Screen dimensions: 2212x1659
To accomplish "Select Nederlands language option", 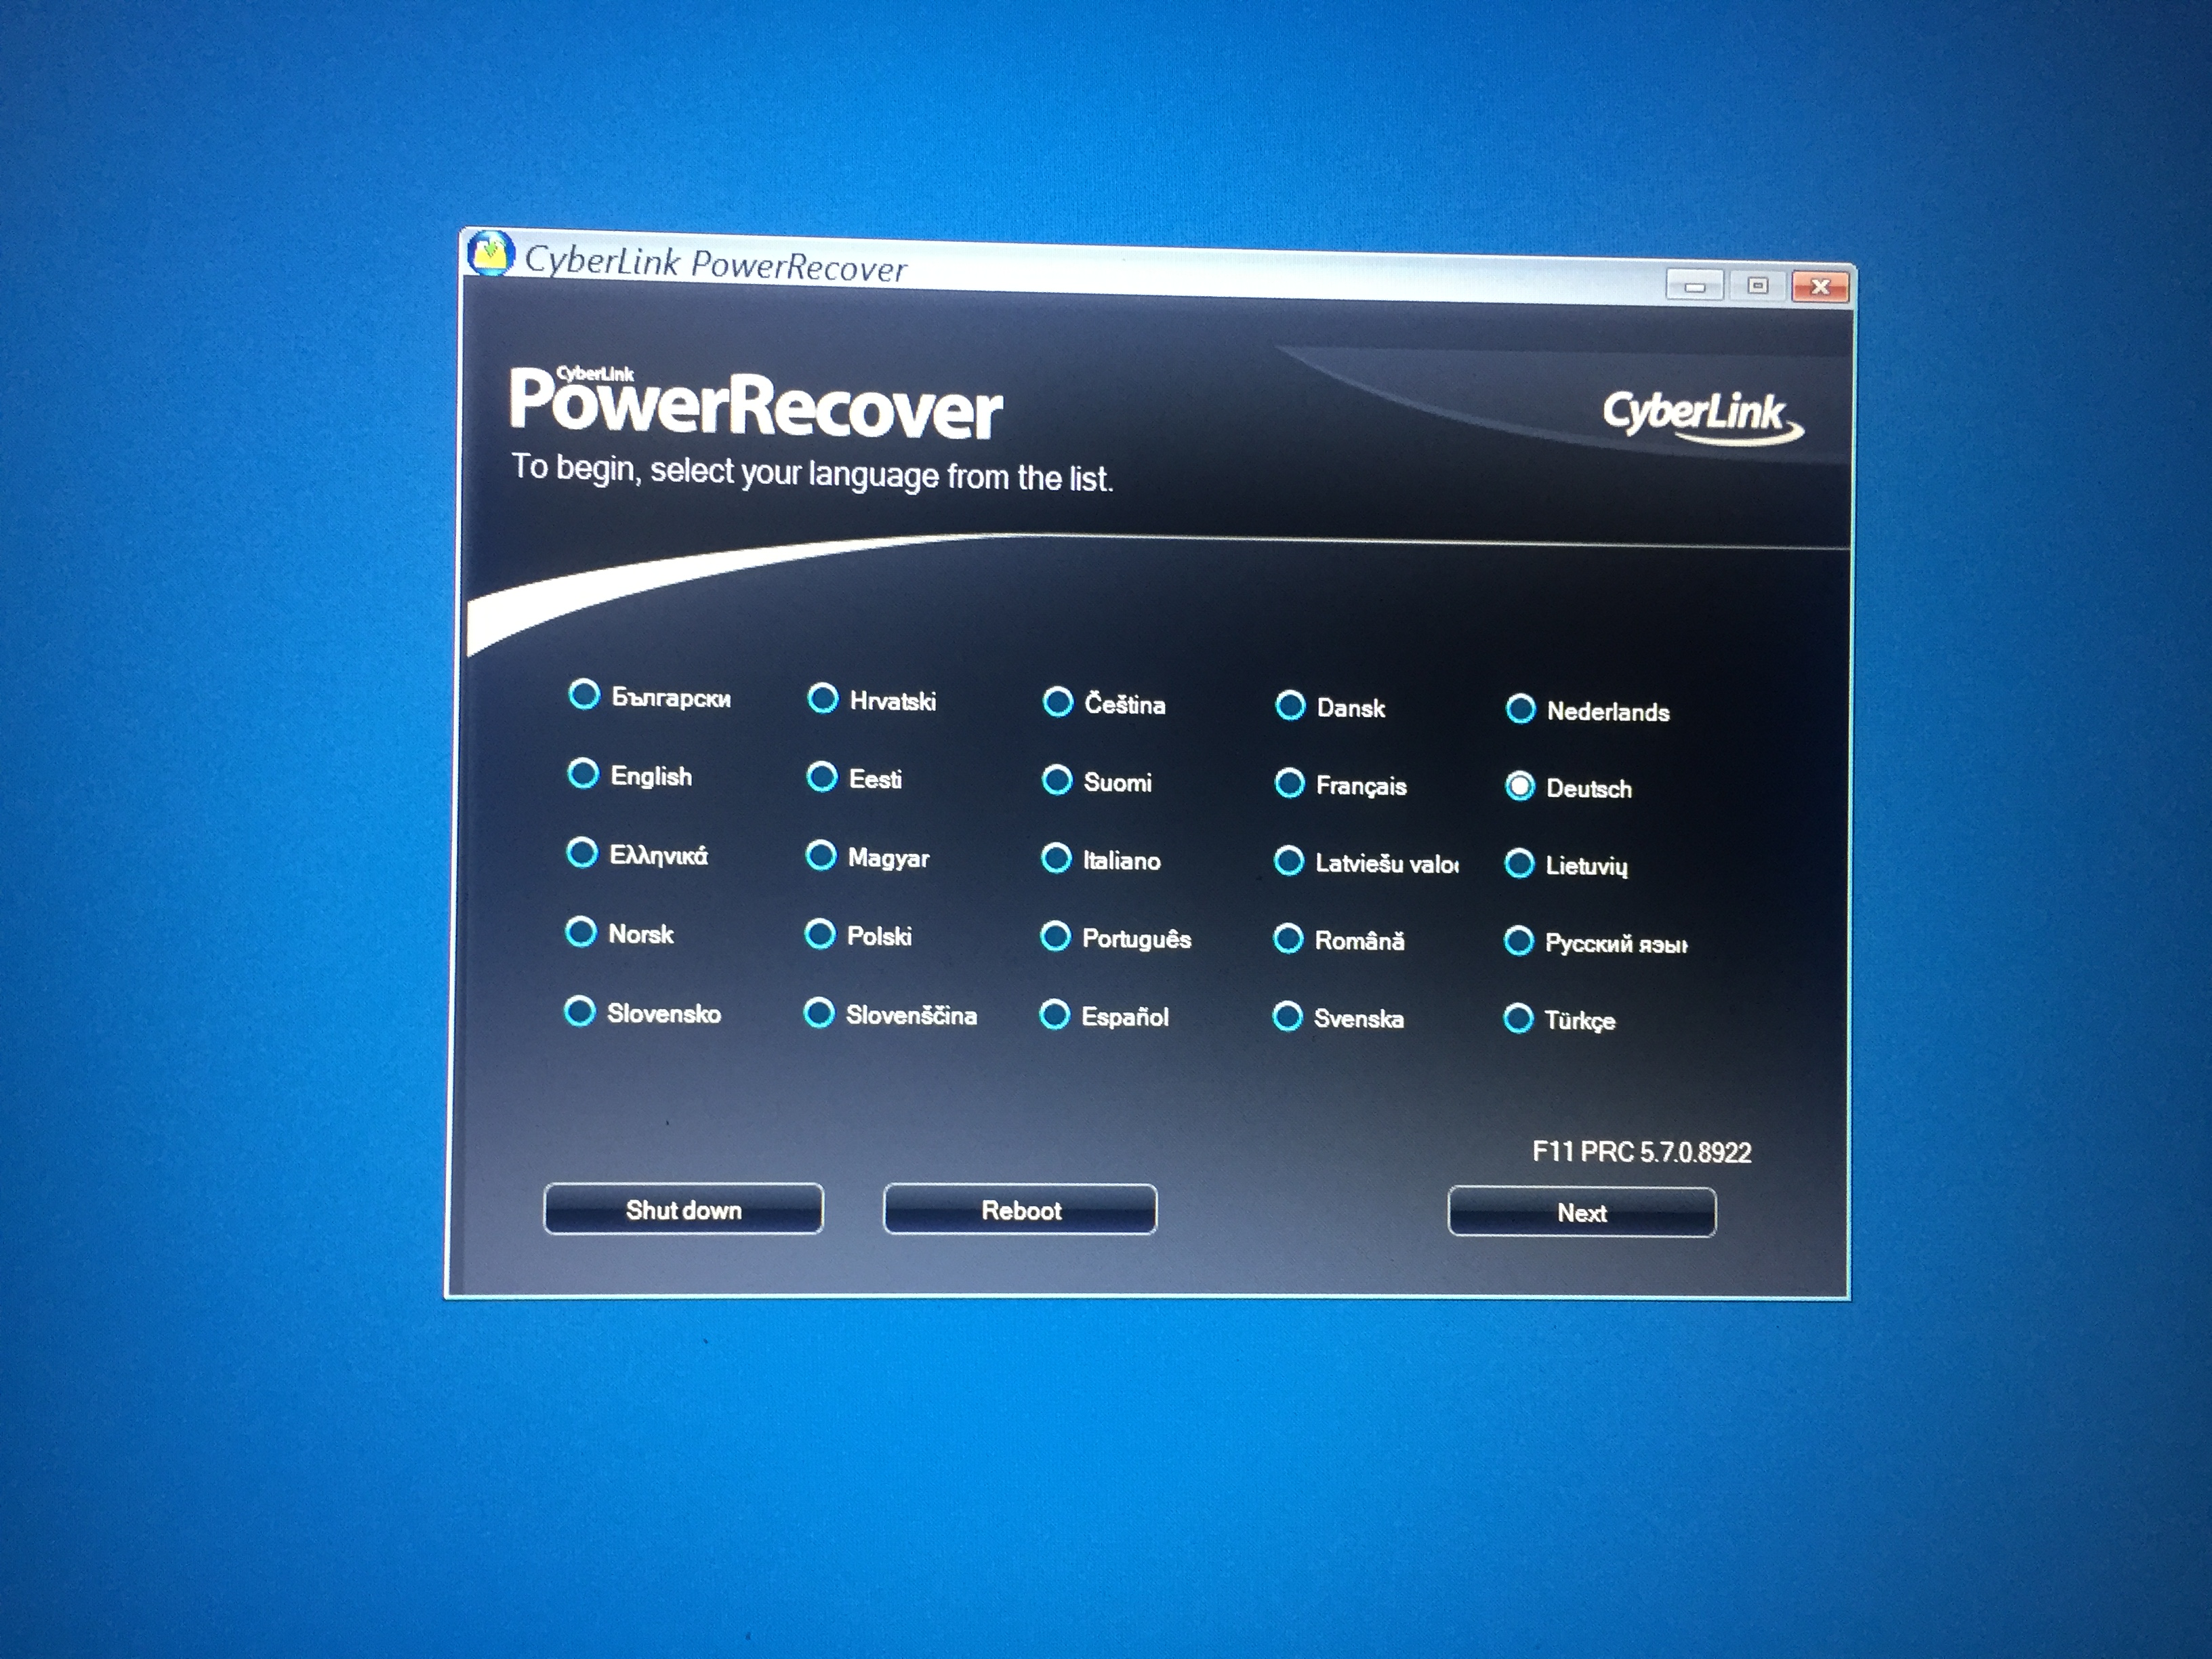I will 1521,709.
